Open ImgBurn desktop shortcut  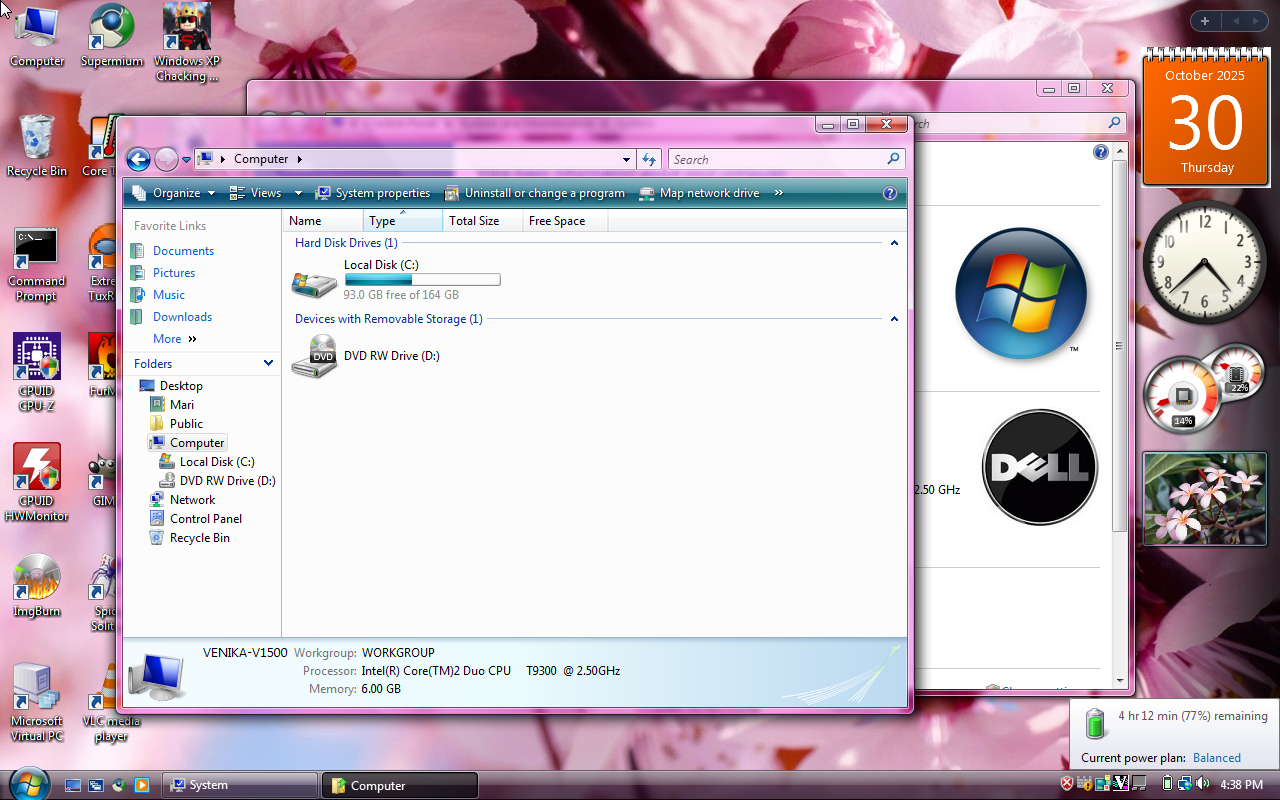(x=36, y=580)
